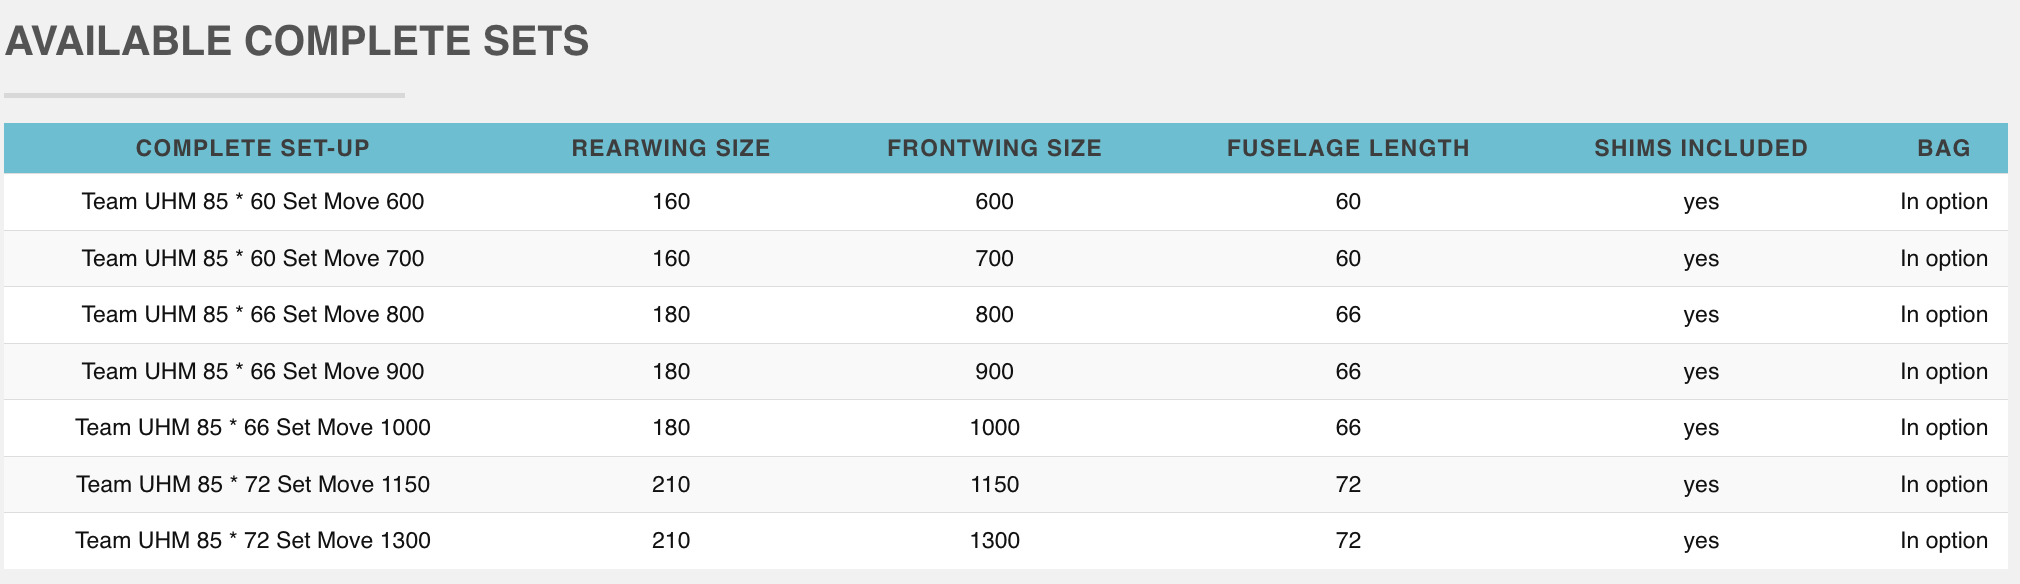Click the FRONTWING SIZE column header
Viewport: 2020px width, 584px height.
tap(994, 148)
